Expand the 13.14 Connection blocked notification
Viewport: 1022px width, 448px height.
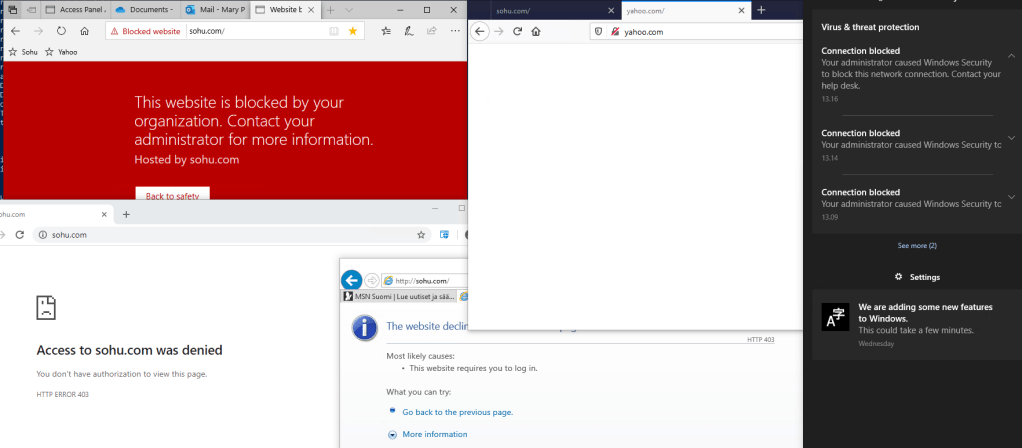1011,138
